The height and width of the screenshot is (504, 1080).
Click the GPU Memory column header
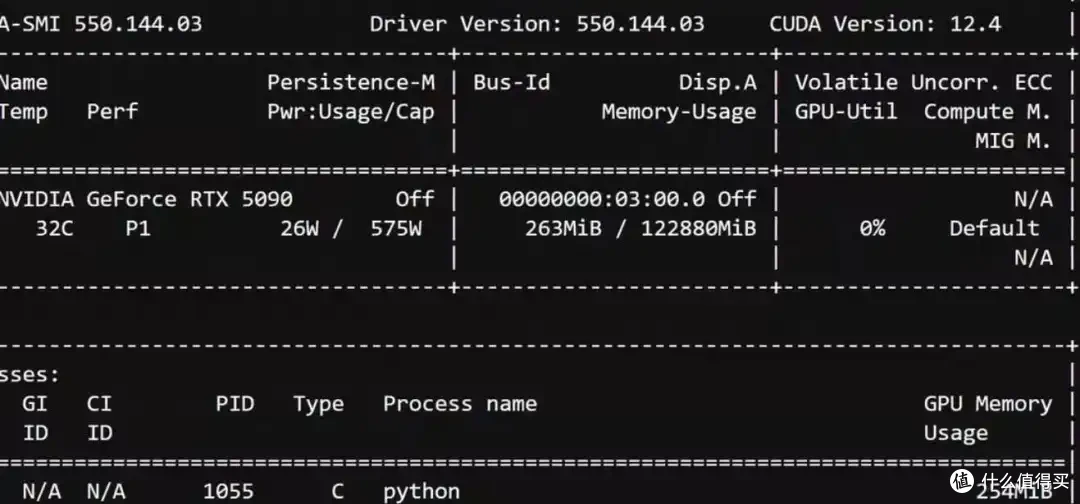pyautogui.click(x=988, y=404)
